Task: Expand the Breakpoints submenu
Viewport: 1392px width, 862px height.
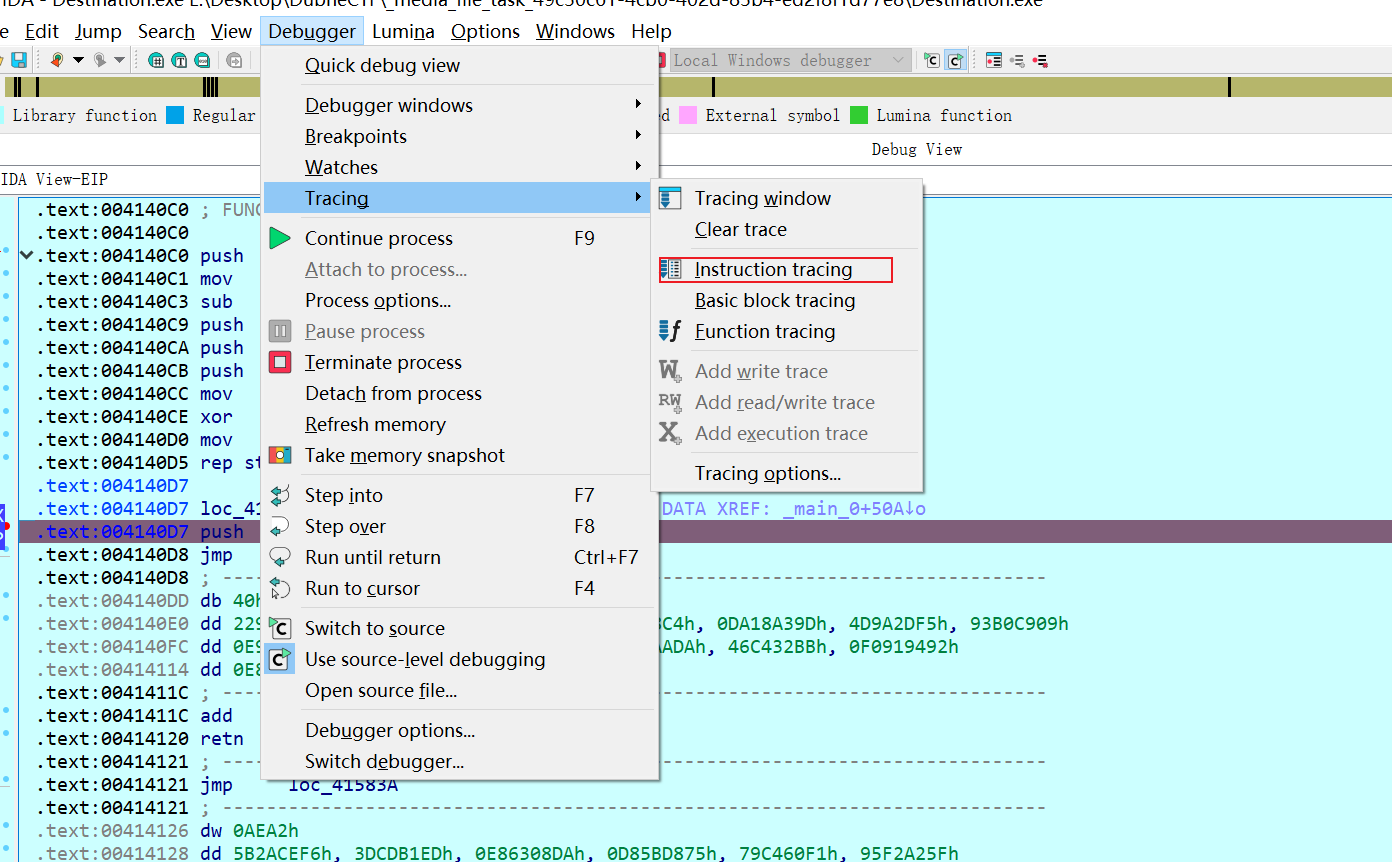Action: (x=356, y=137)
